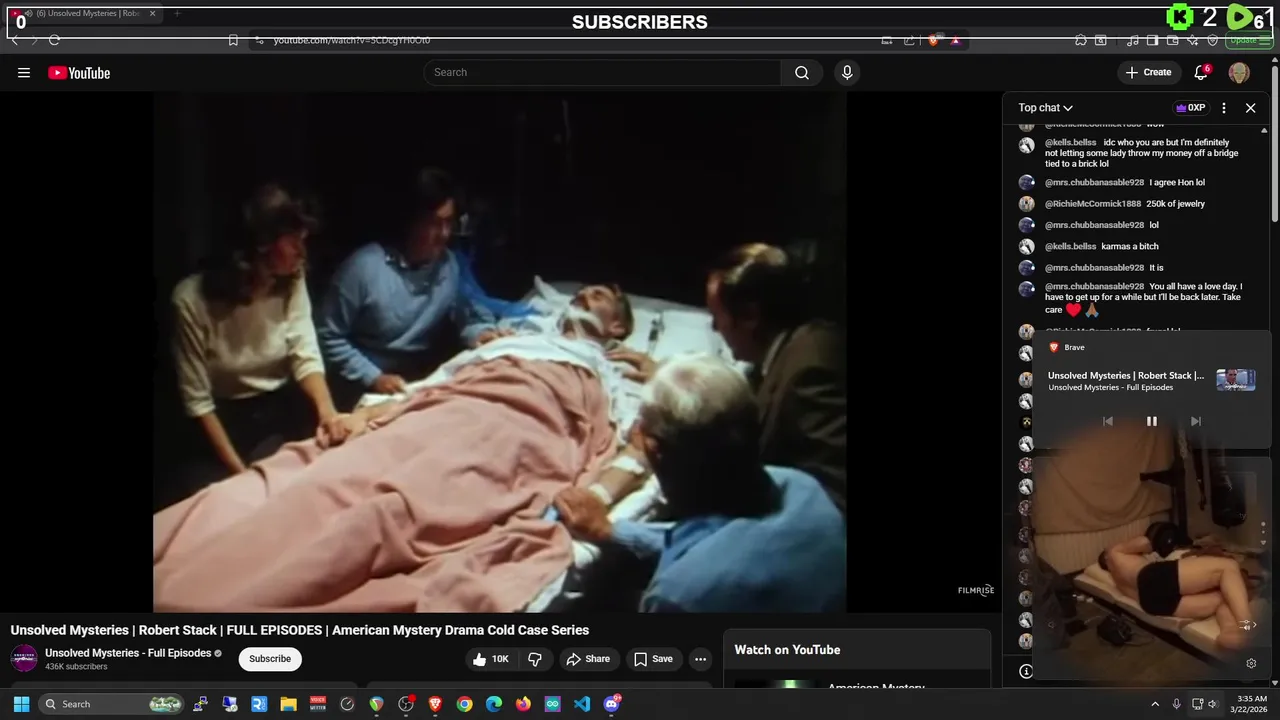Close the live chat panel

pyautogui.click(x=1250, y=108)
